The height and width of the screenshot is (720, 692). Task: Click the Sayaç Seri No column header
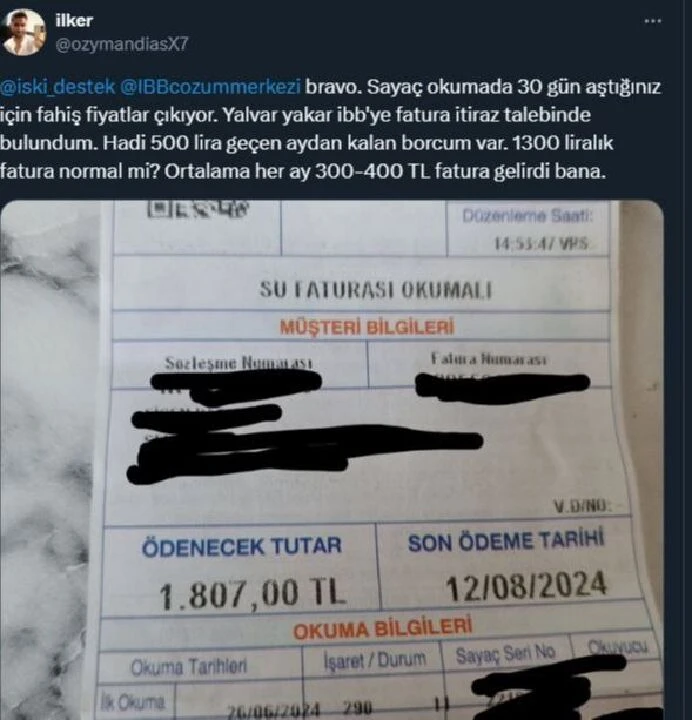(x=505, y=653)
